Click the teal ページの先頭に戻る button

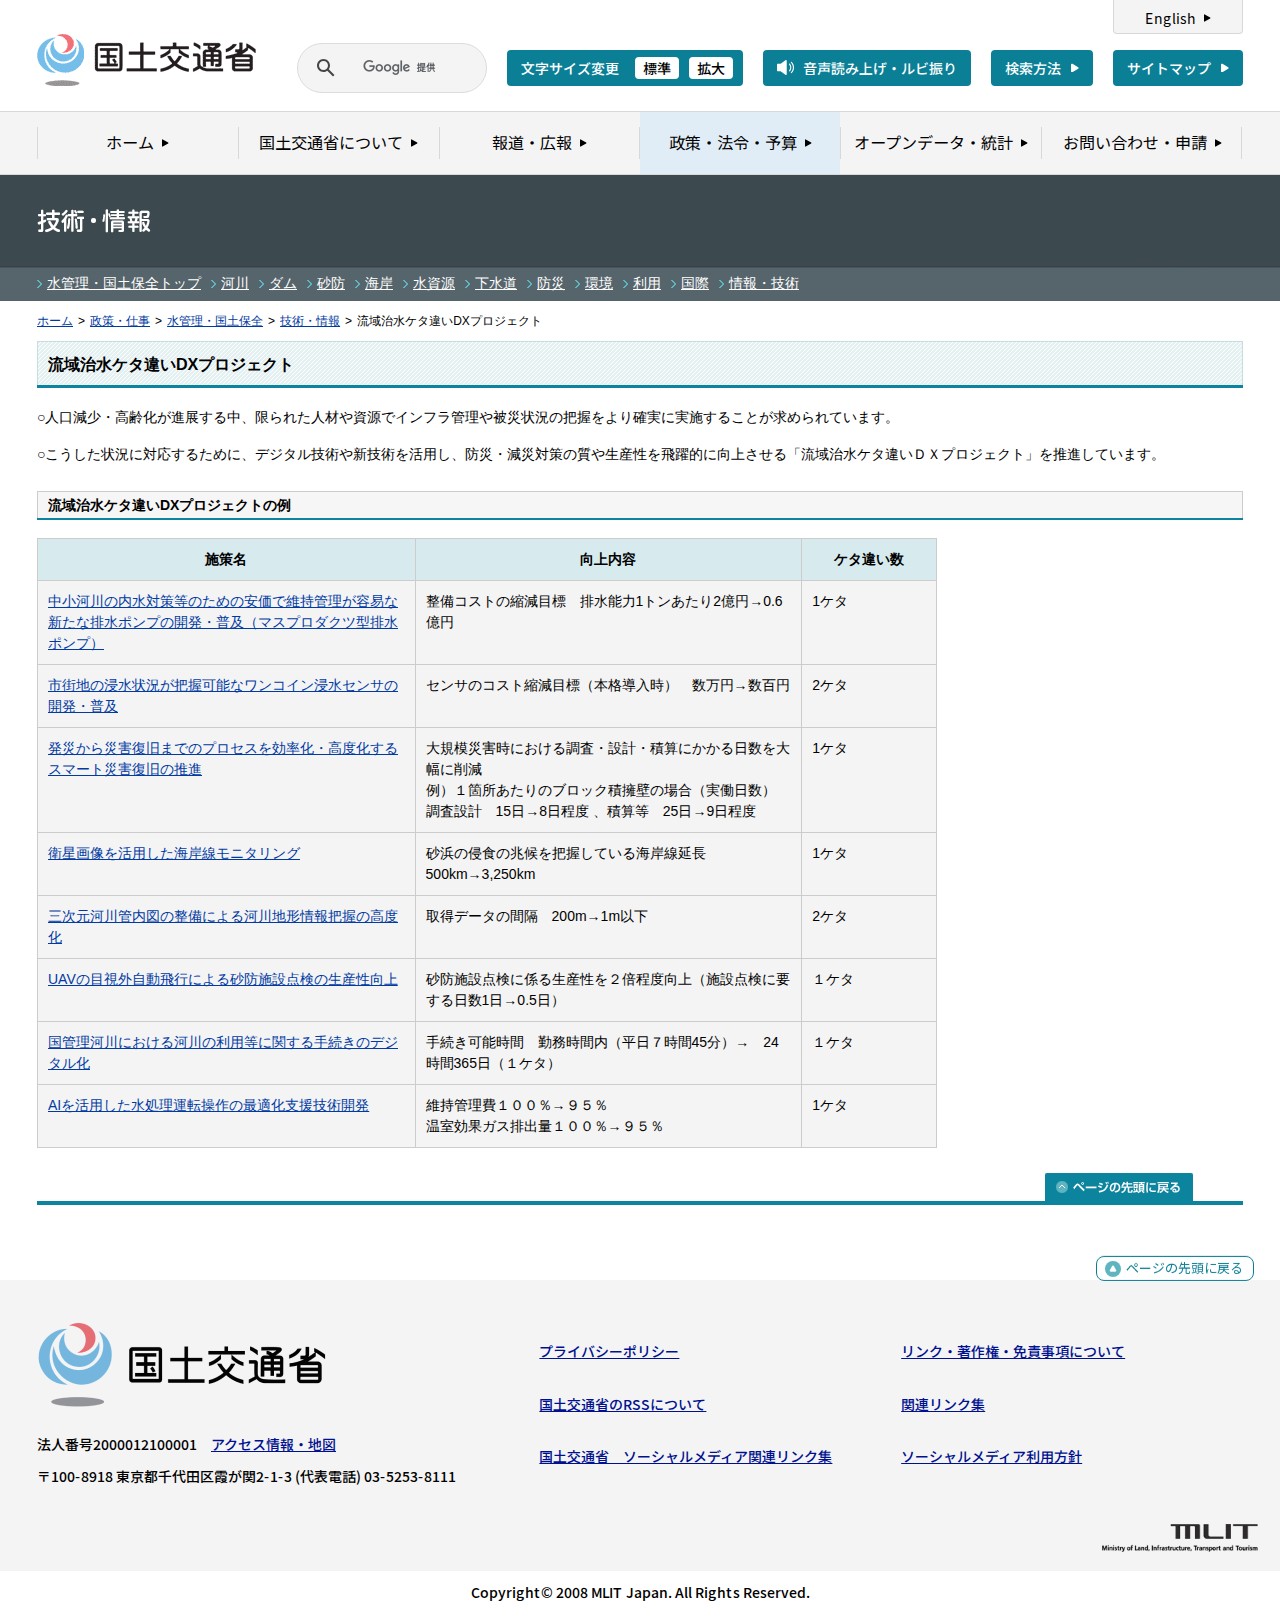[x=1119, y=1187]
